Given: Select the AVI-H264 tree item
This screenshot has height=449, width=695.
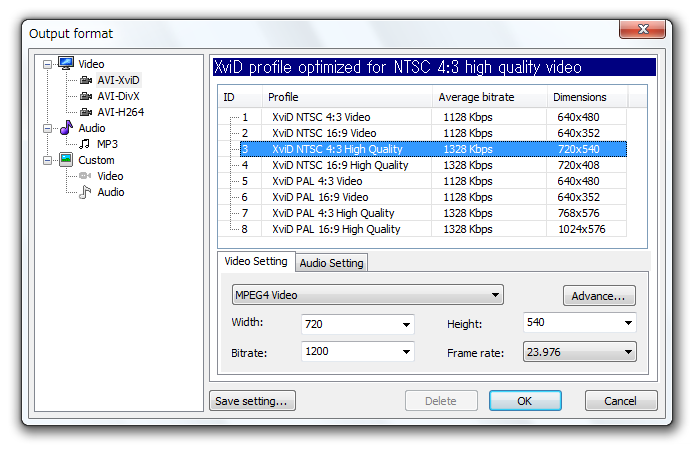Looking at the screenshot, I should pos(121,112).
